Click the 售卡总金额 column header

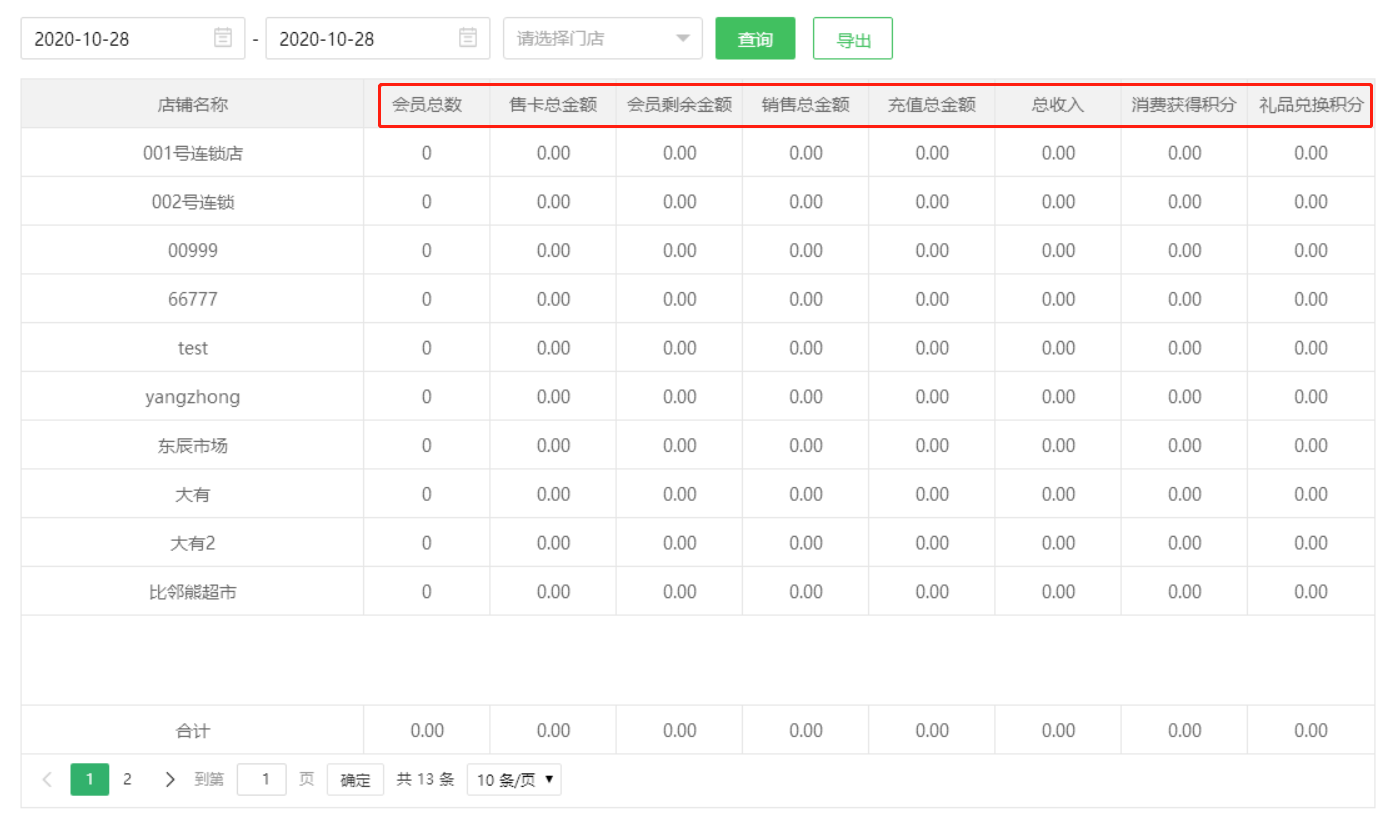click(x=553, y=104)
